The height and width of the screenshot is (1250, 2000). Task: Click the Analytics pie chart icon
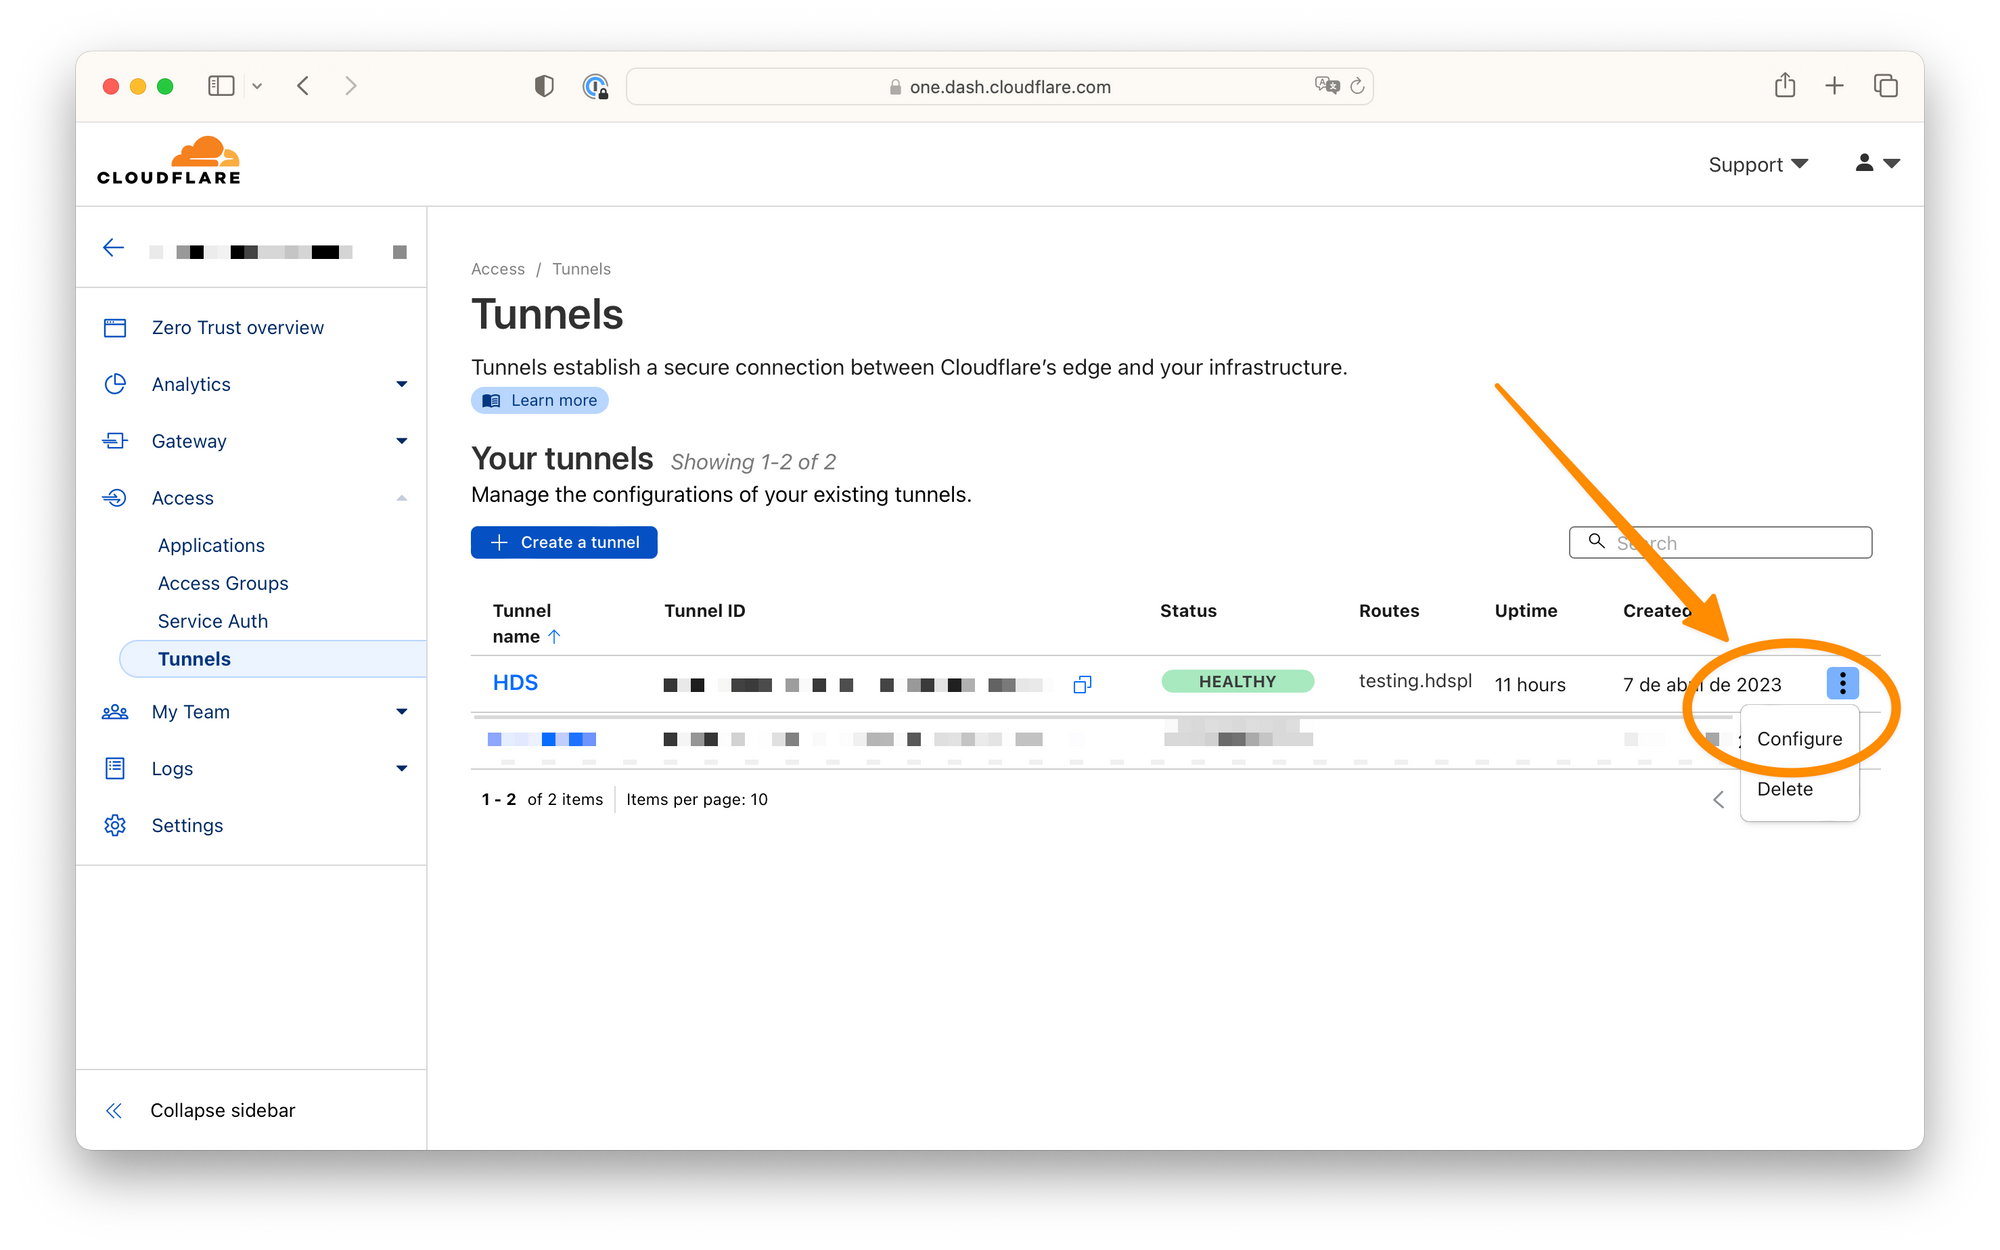tap(115, 384)
